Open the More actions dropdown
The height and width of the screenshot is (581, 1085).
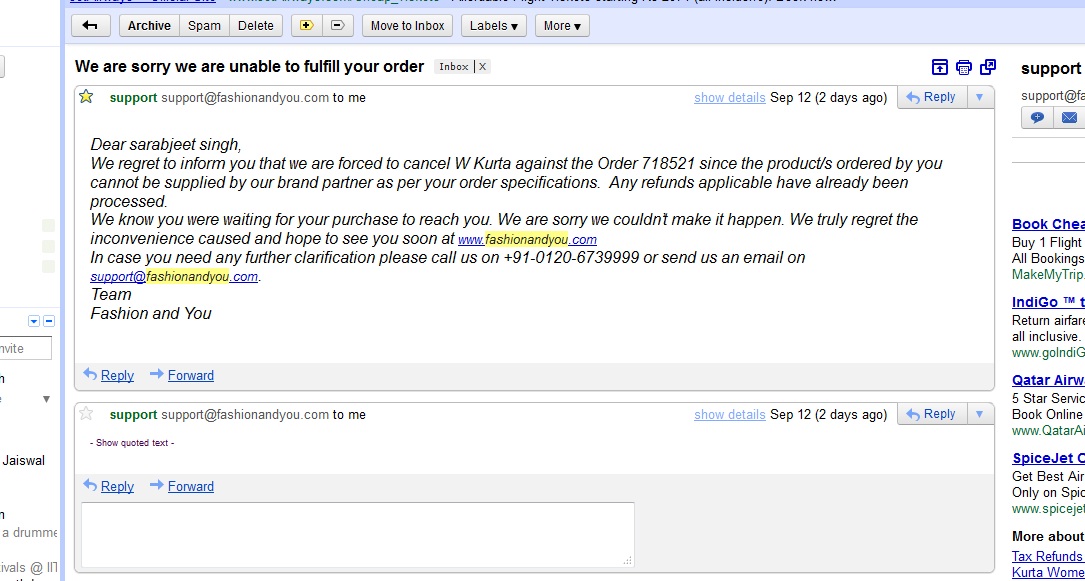tap(562, 26)
